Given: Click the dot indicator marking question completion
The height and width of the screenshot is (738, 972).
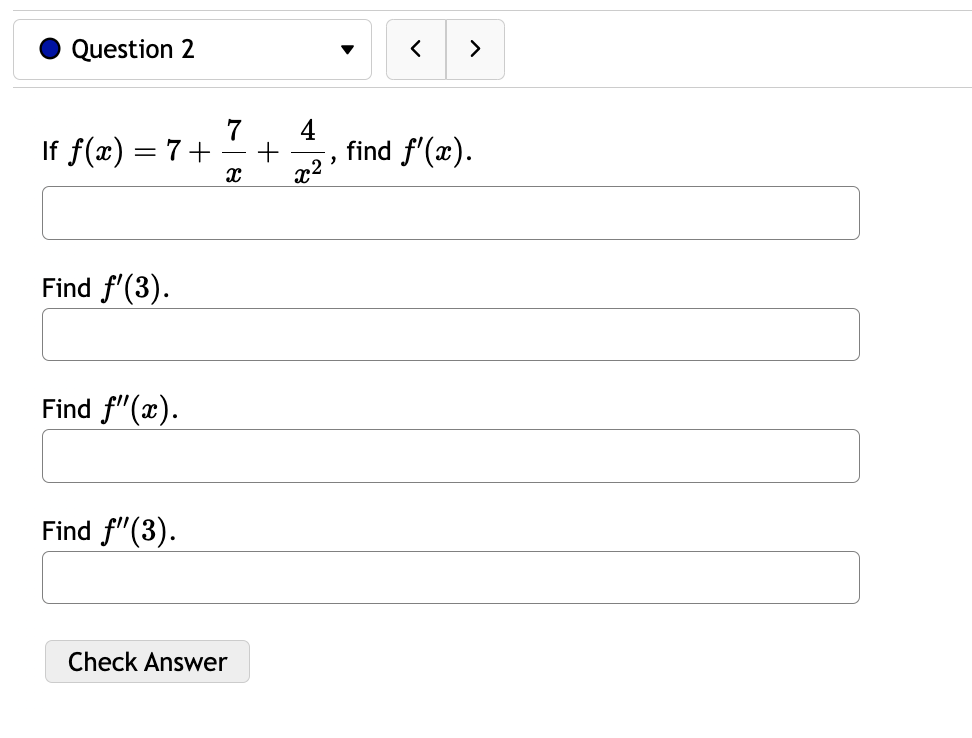Looking at the screenshot, I should [49, 48].
